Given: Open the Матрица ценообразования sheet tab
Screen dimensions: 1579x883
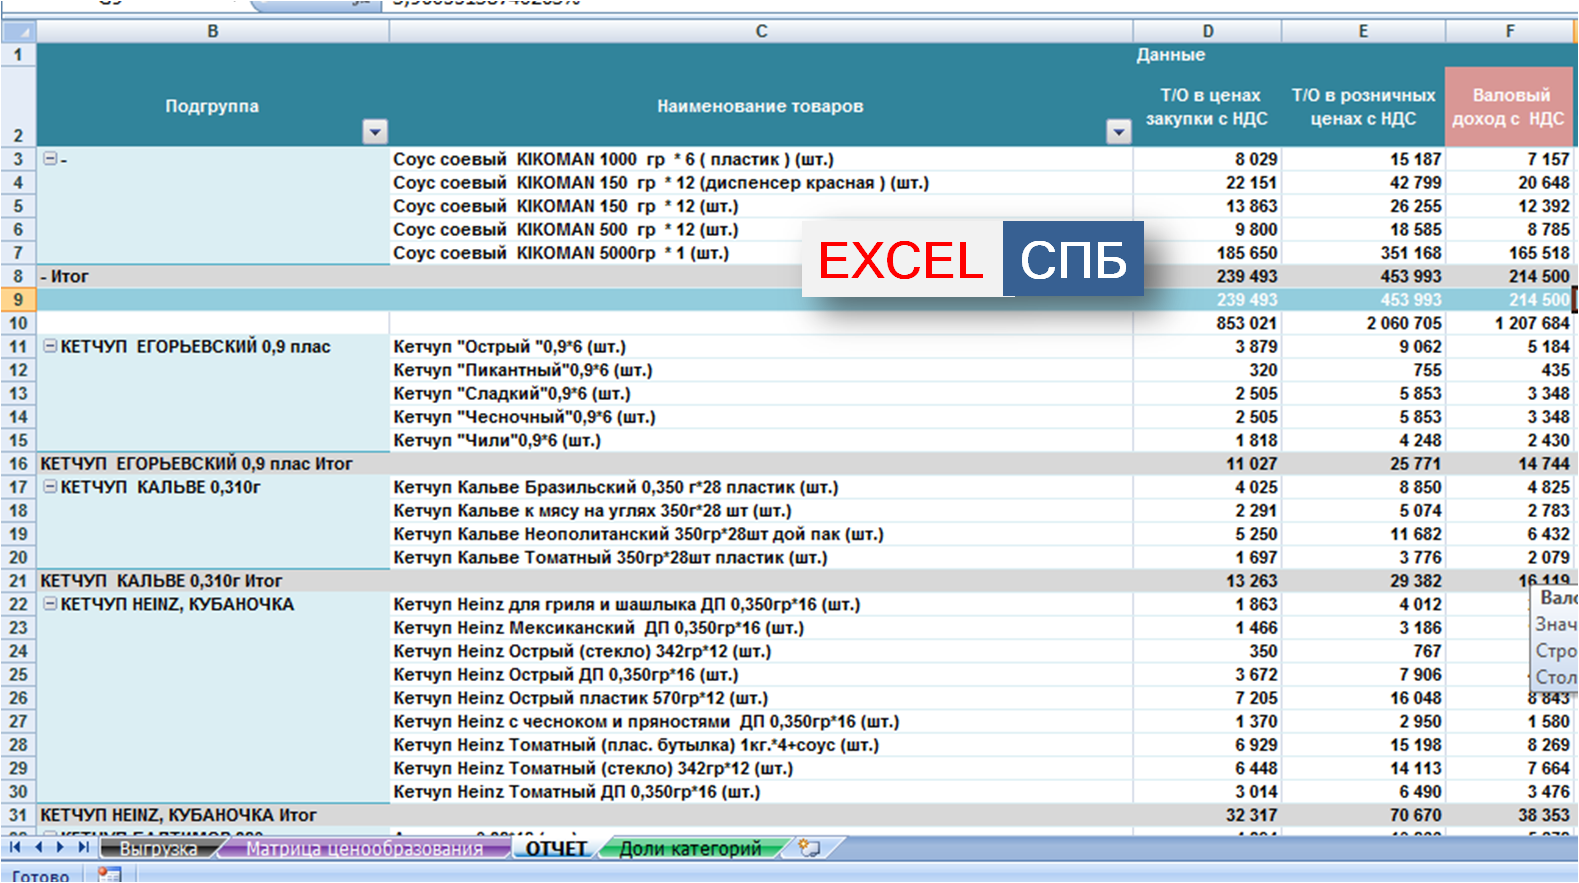Looking at the screenshot, I should click(x=364, y=849).
